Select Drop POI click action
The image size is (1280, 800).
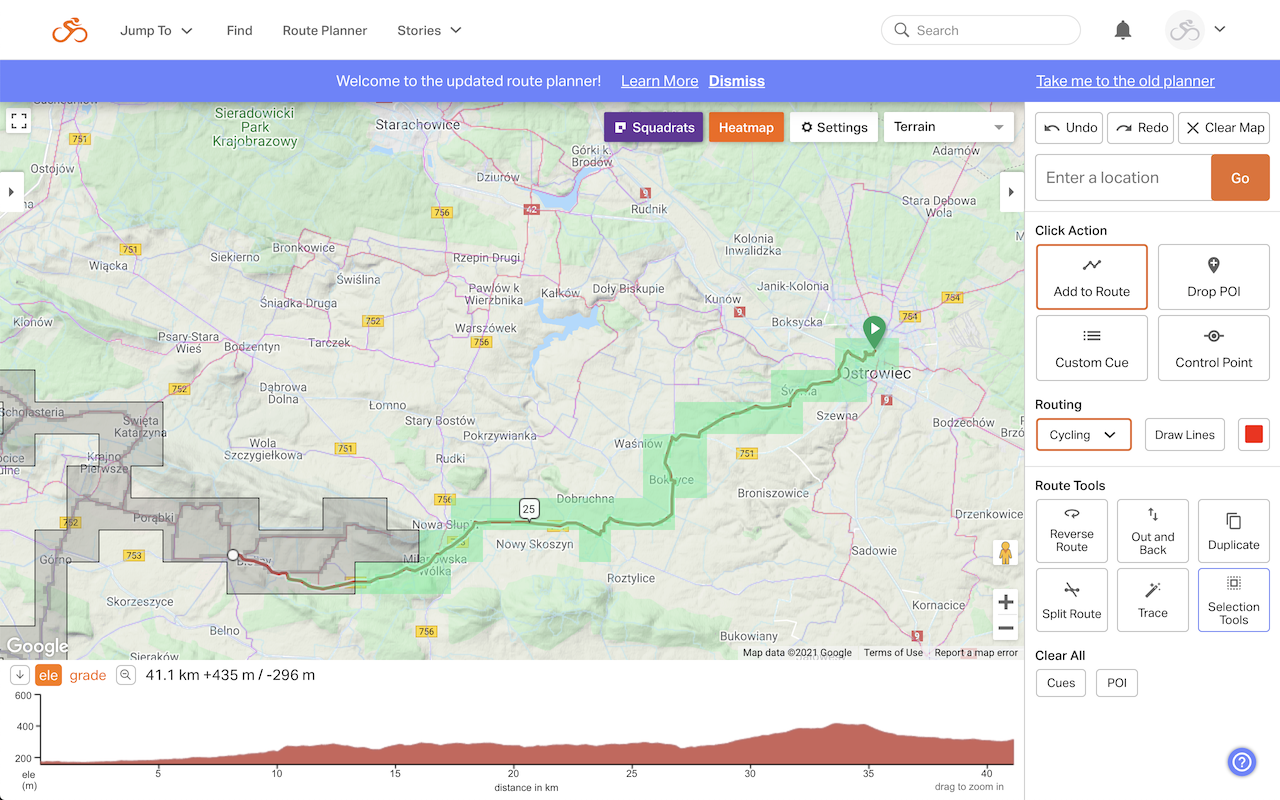click(1214, 277)
